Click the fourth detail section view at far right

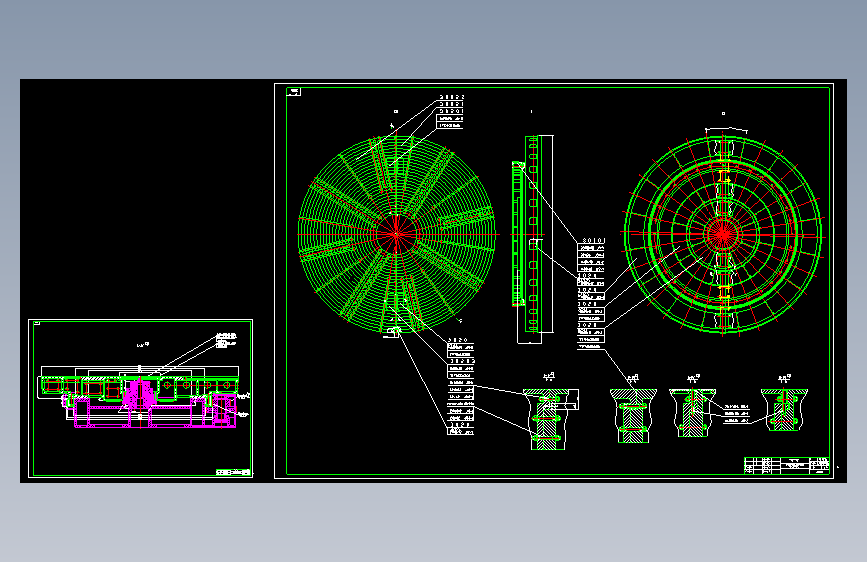point(784,410)
